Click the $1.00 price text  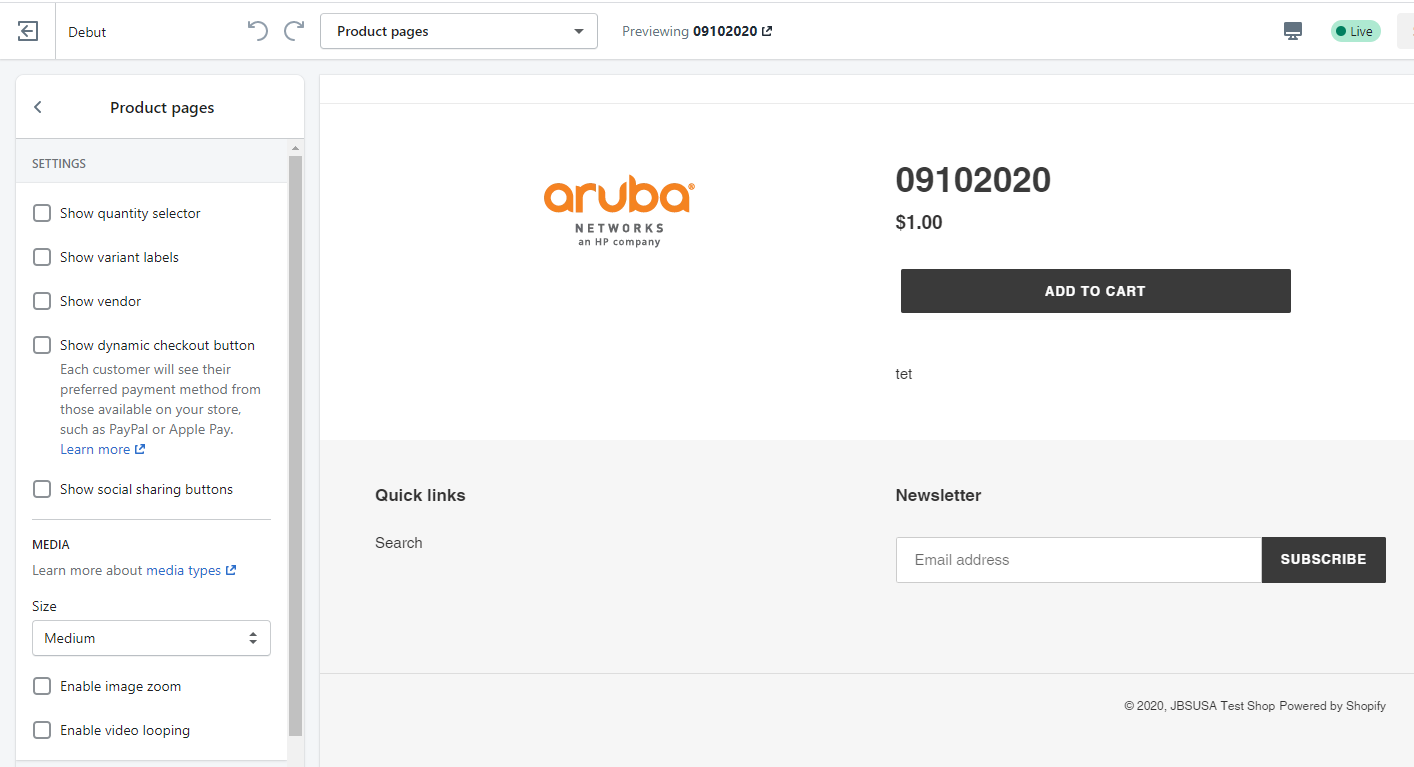[x=919, y=222]
